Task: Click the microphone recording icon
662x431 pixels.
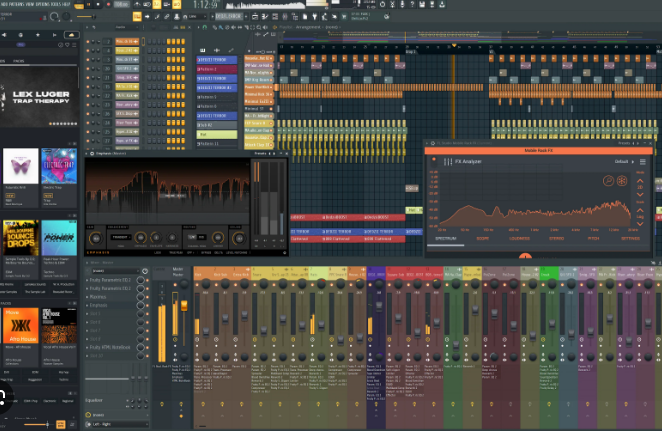Action: [402, 4]
